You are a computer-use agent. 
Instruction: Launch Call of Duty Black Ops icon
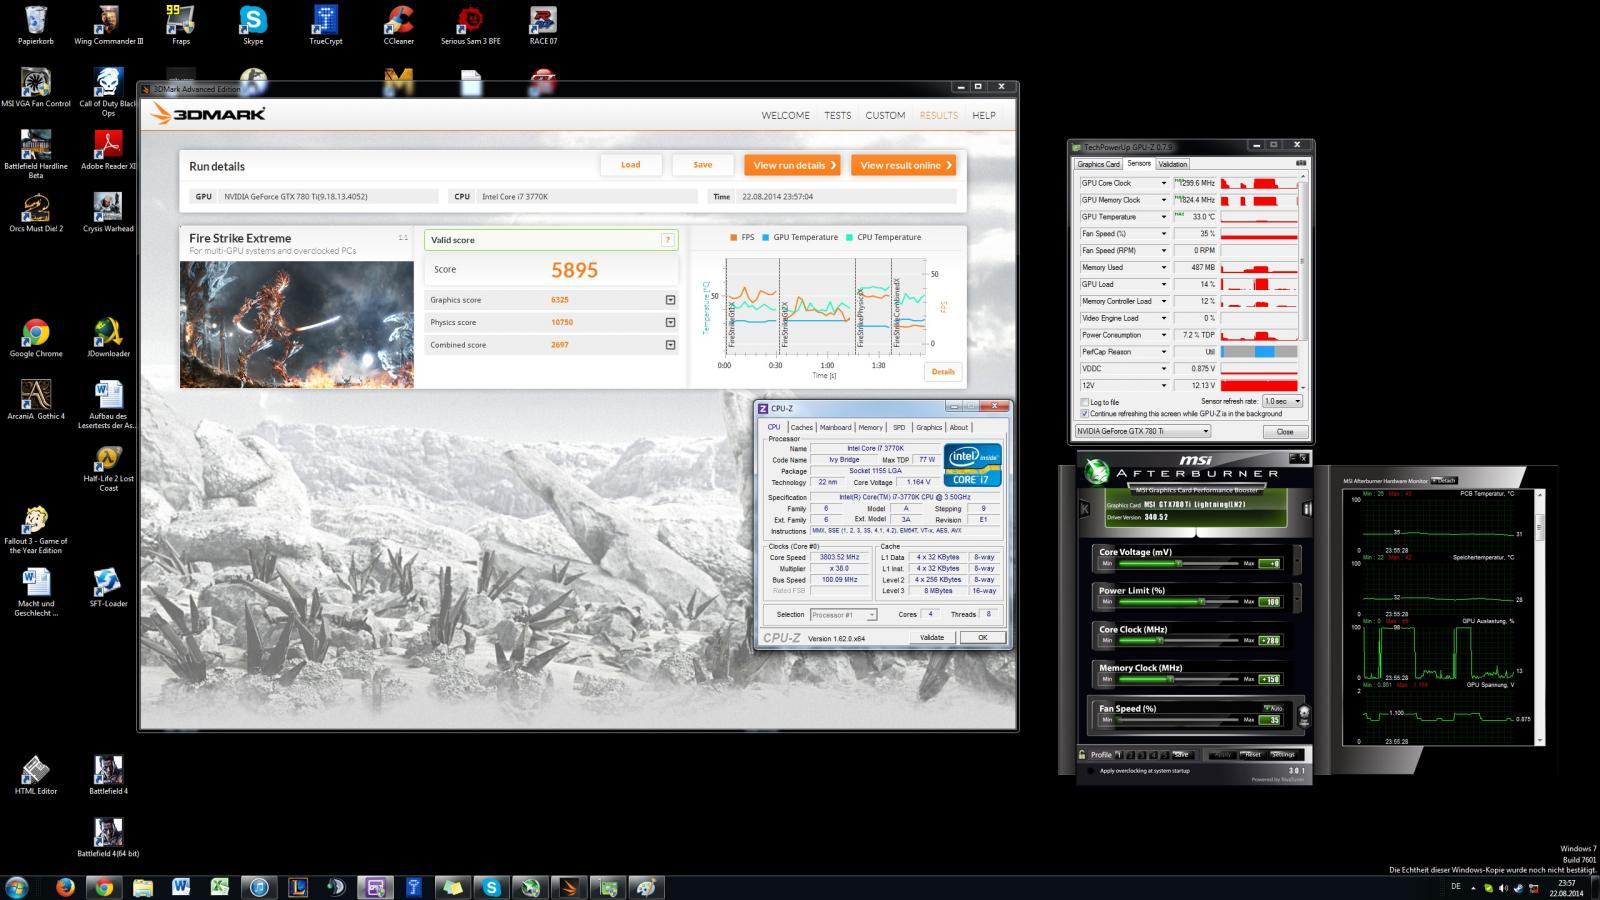(x=108, y=91)
